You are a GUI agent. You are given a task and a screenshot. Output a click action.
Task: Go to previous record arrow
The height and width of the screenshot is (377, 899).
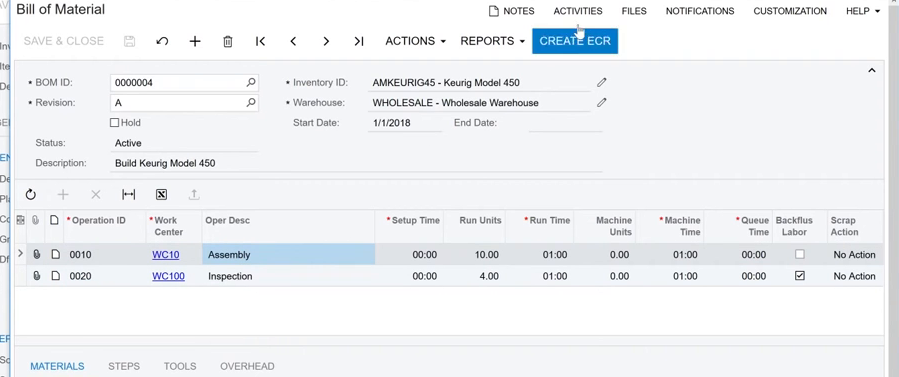pyautogui.click(x=293, y=41)
